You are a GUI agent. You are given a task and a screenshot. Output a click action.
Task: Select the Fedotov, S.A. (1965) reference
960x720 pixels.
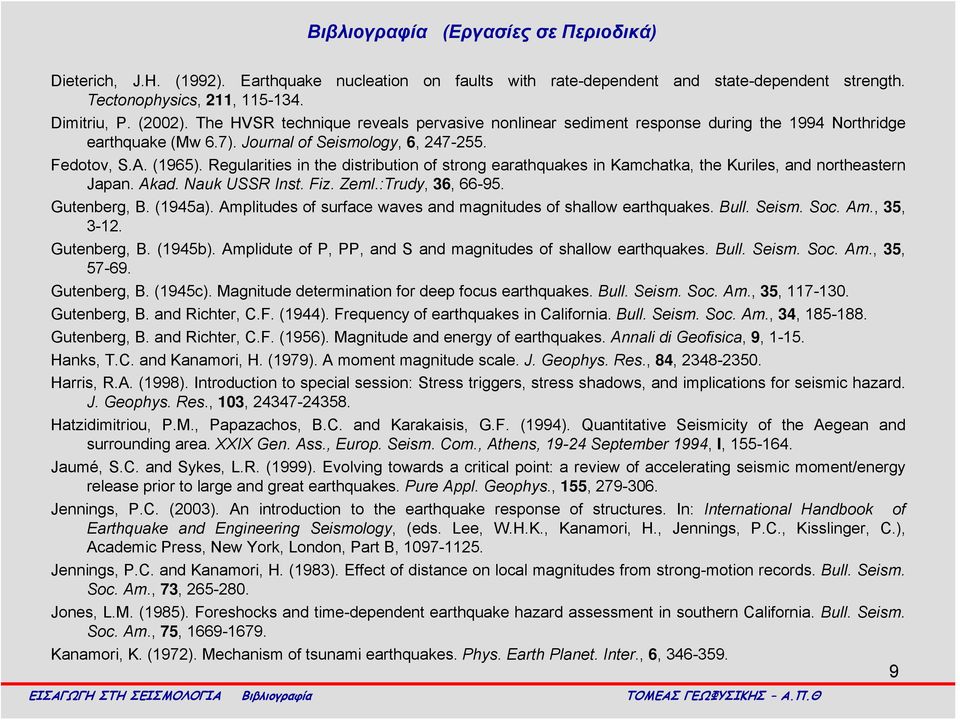478,174
